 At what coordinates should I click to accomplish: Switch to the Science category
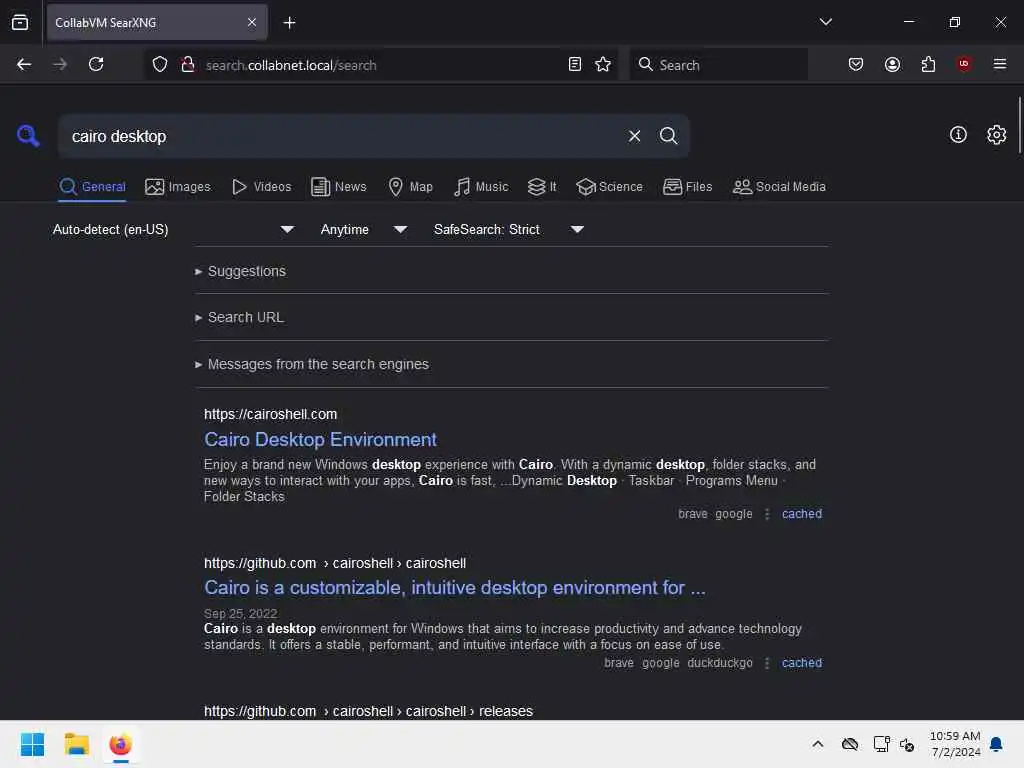pyautogui.click(x=609, y=187)
